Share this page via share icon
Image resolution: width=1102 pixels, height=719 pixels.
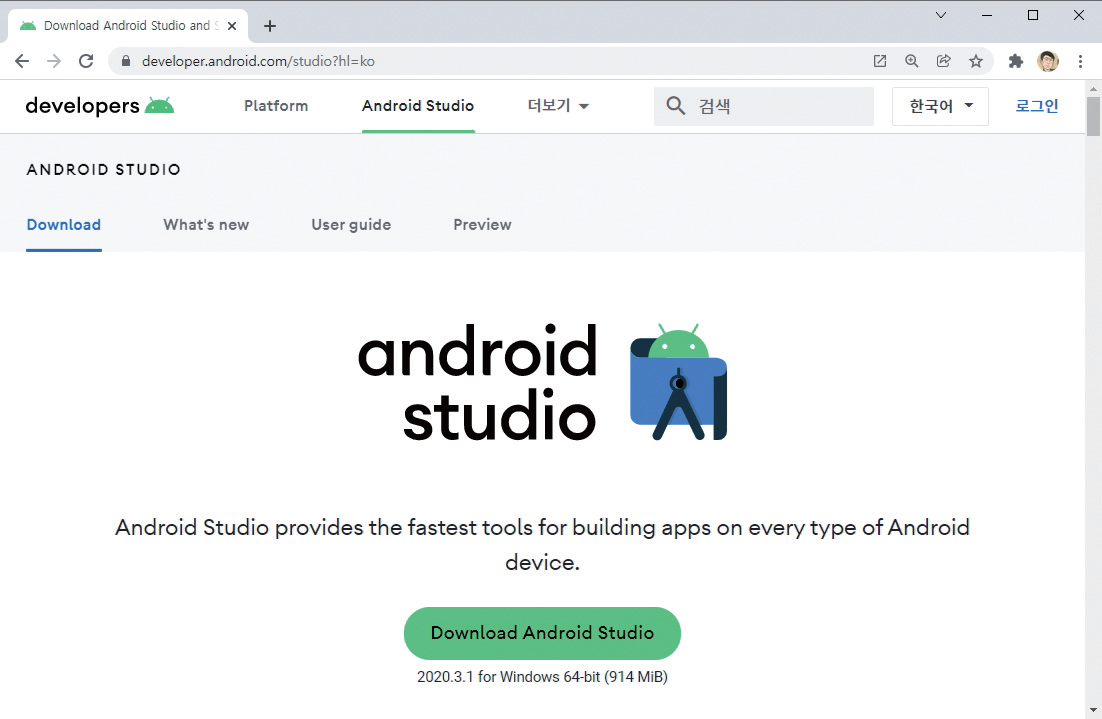[x=944, y=61]
